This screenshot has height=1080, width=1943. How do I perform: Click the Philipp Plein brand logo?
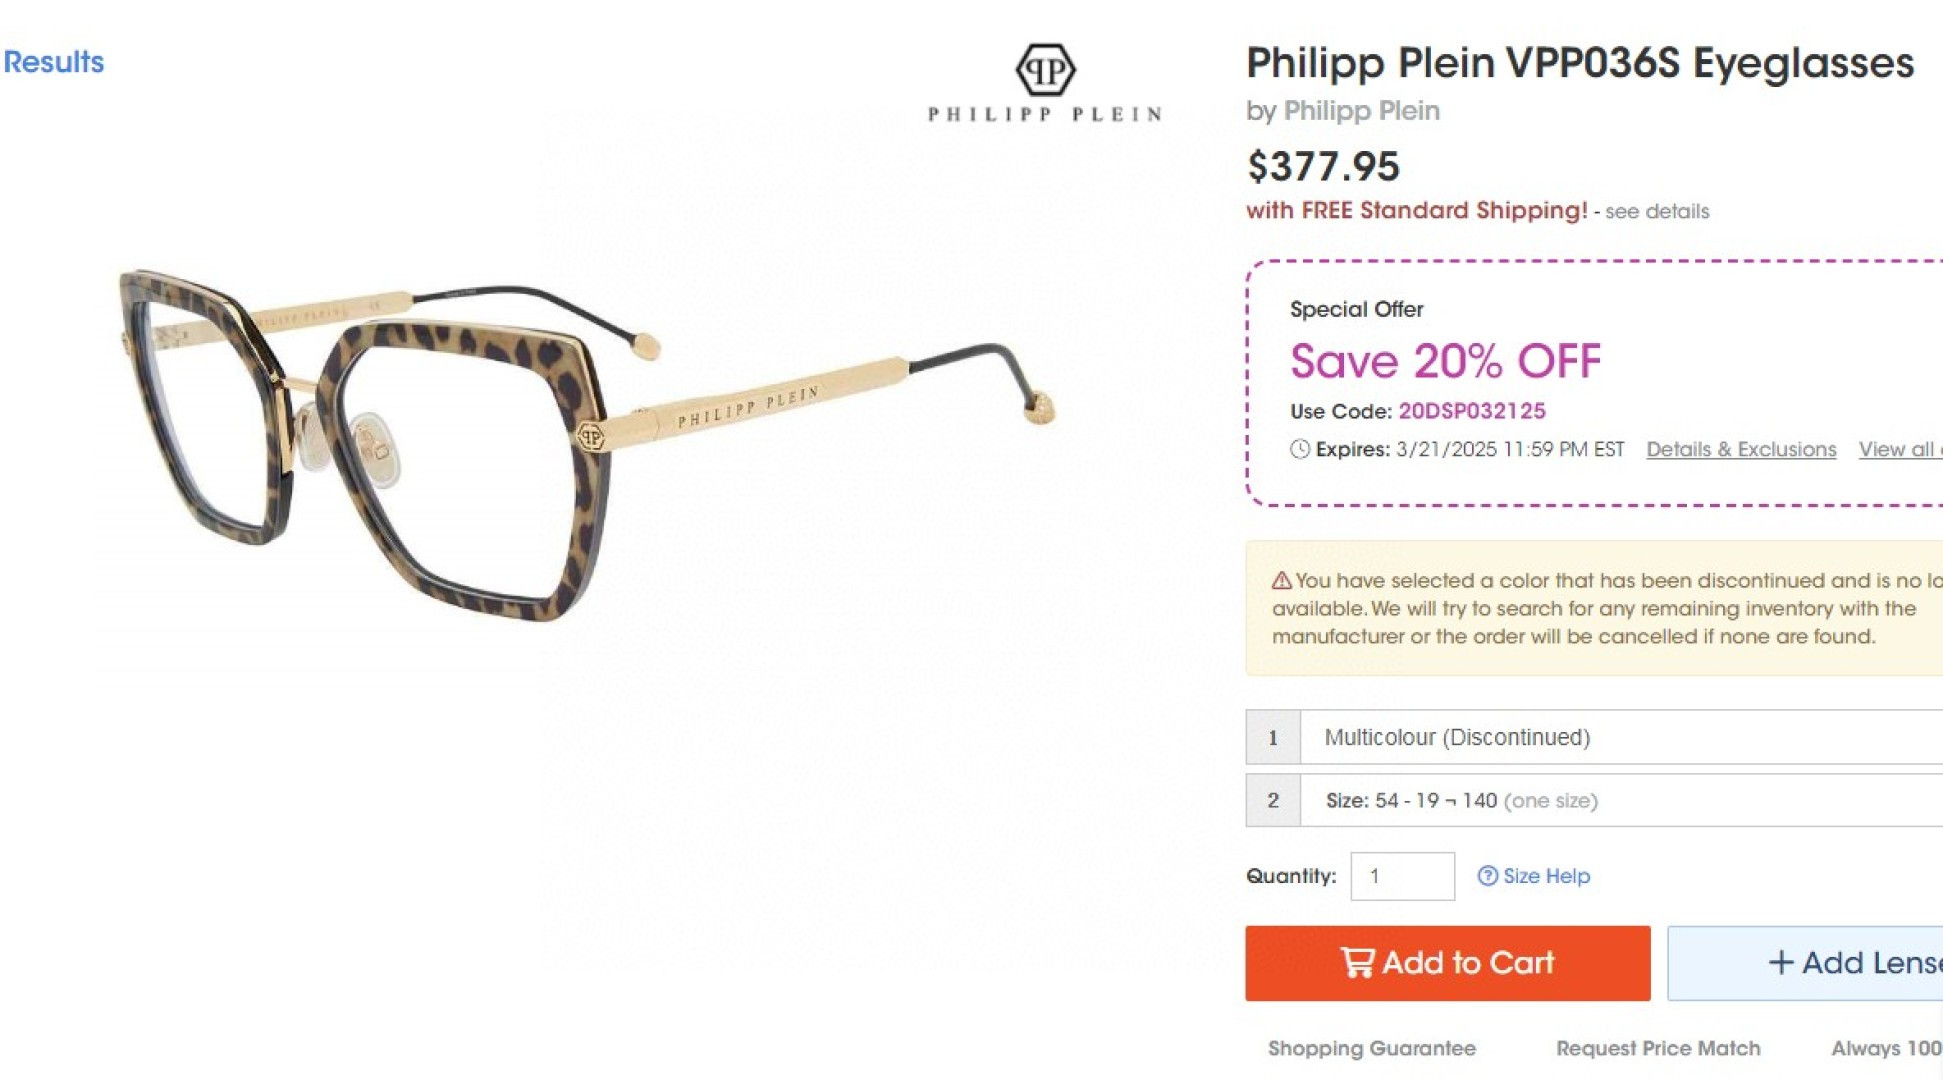(x=1045, y=83)
